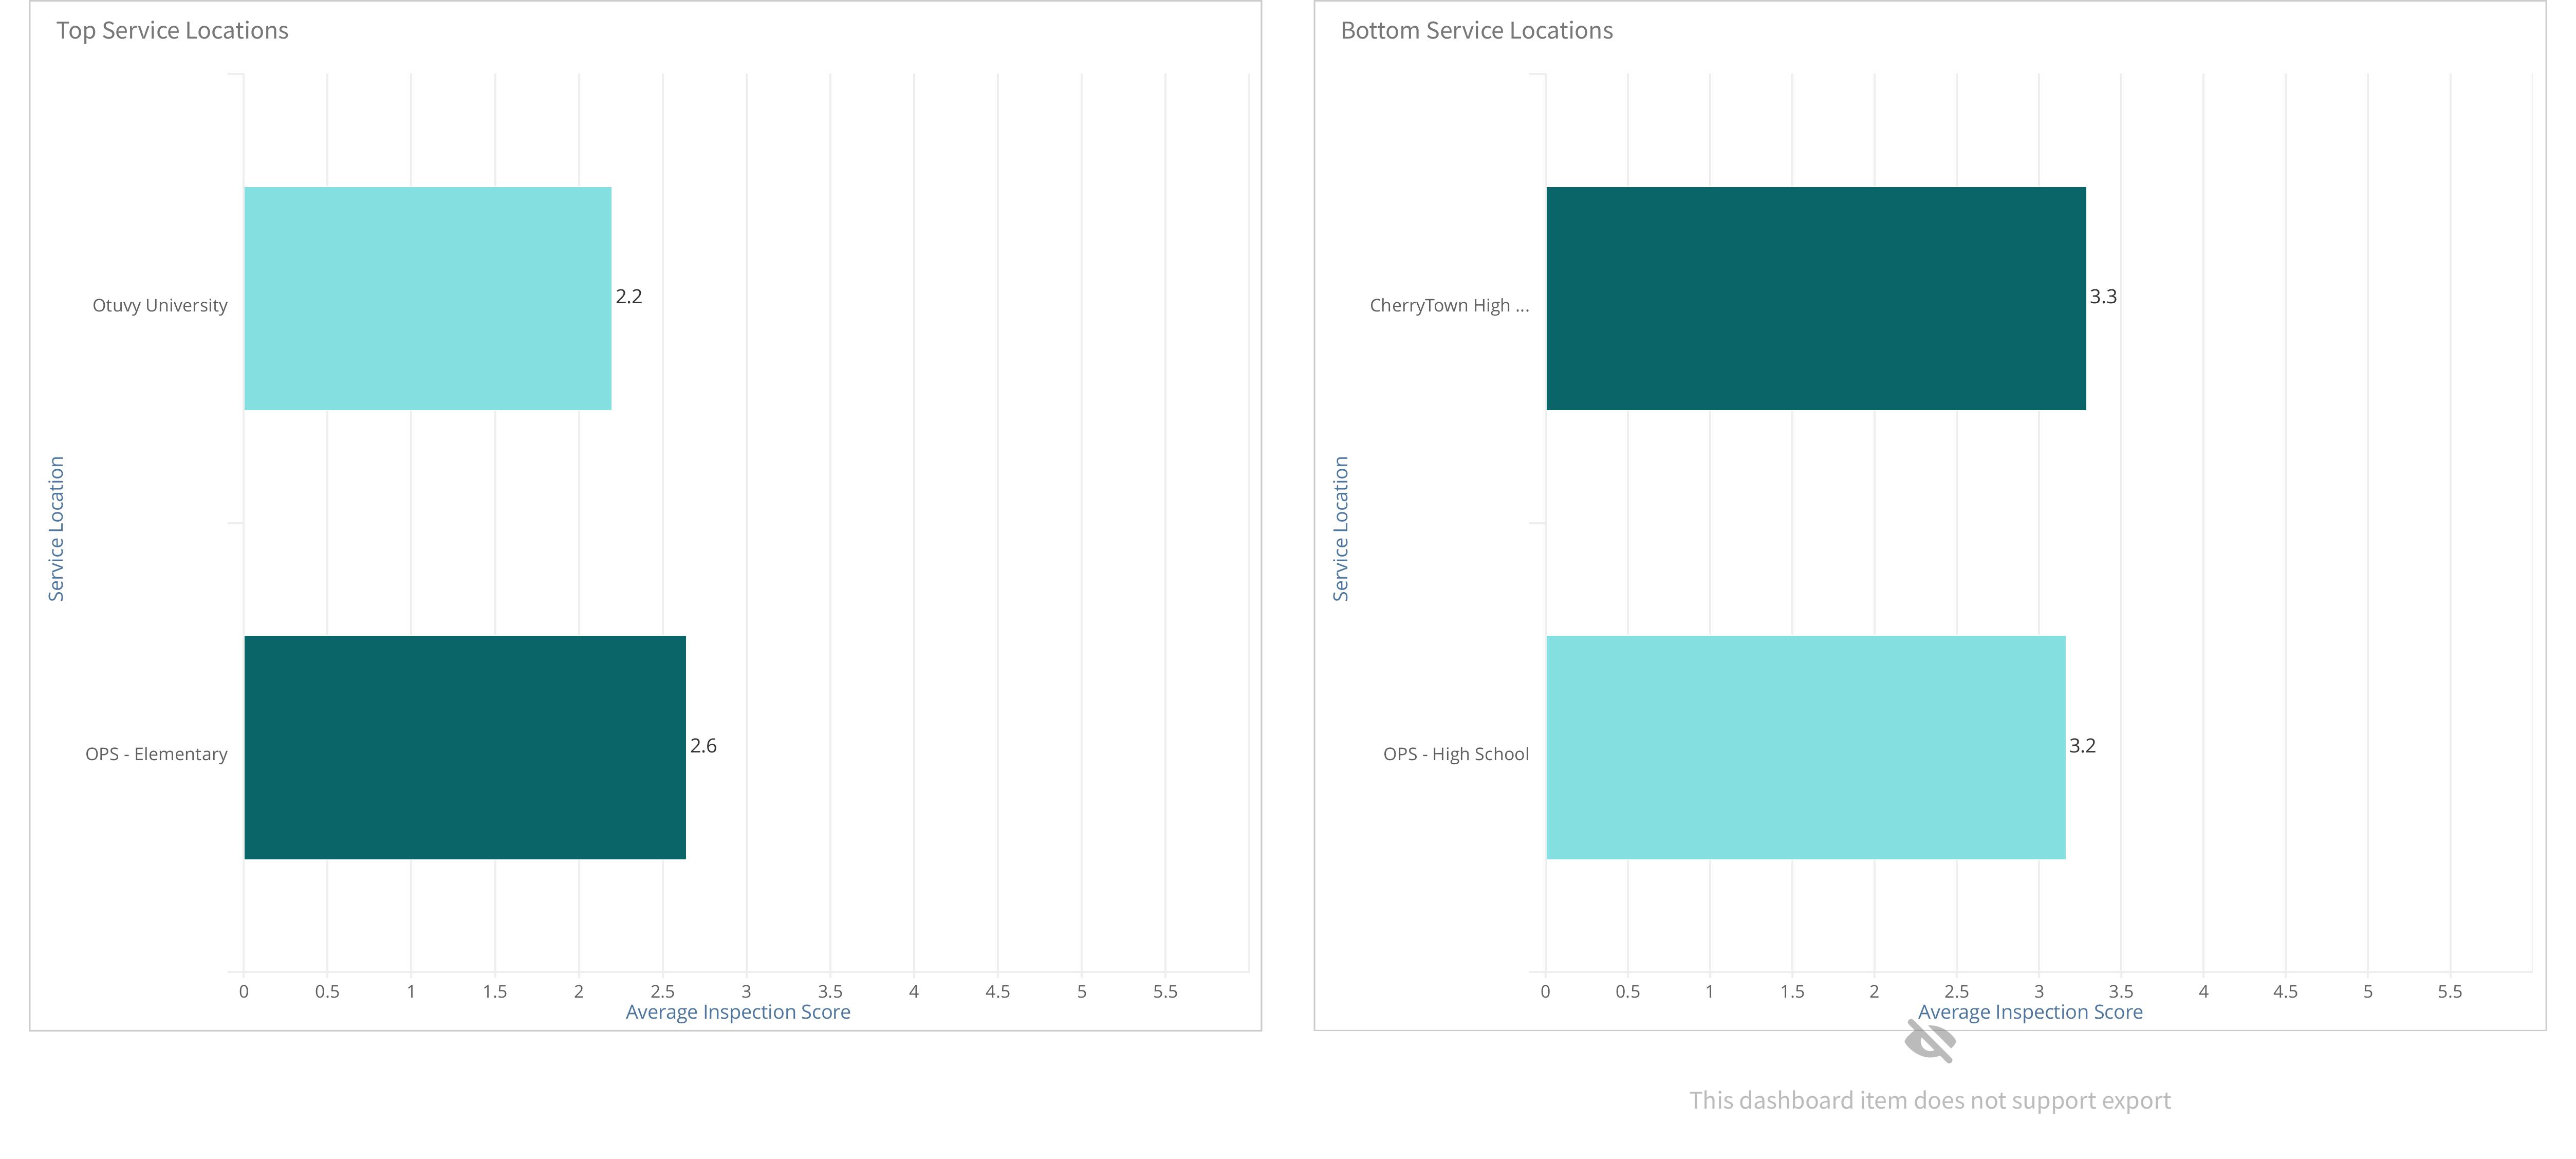Click the 3.3 value data label

(2103, 296)
